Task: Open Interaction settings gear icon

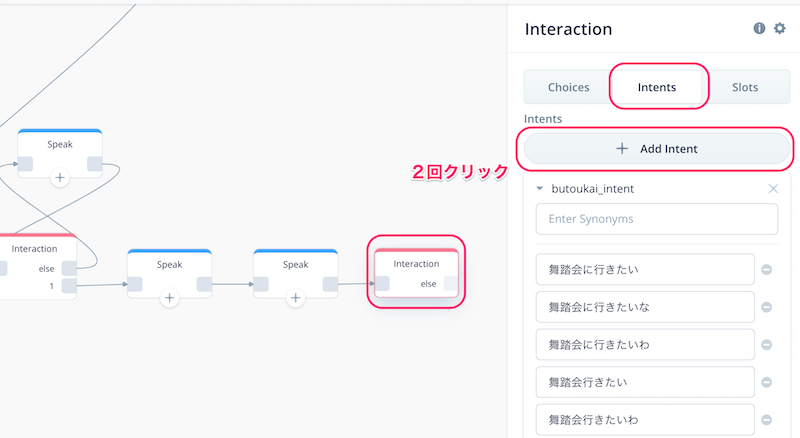Action: tap(780, 29)
